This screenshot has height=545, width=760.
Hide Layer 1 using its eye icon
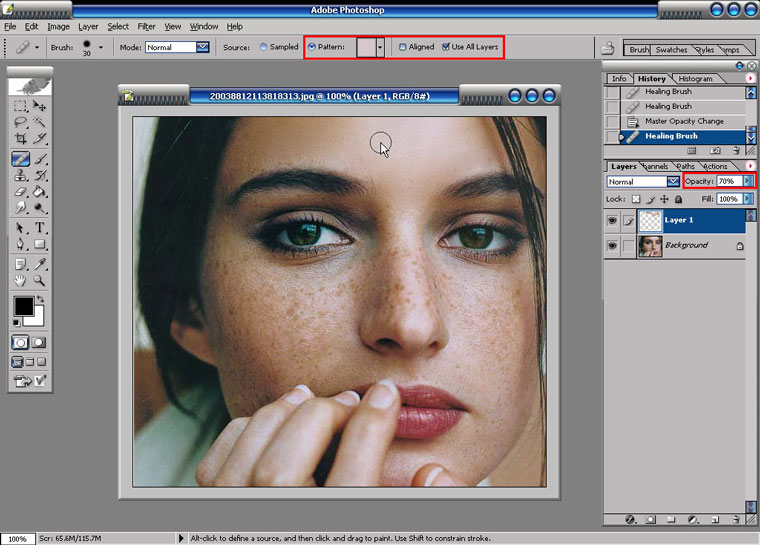(x=611, y=220)
